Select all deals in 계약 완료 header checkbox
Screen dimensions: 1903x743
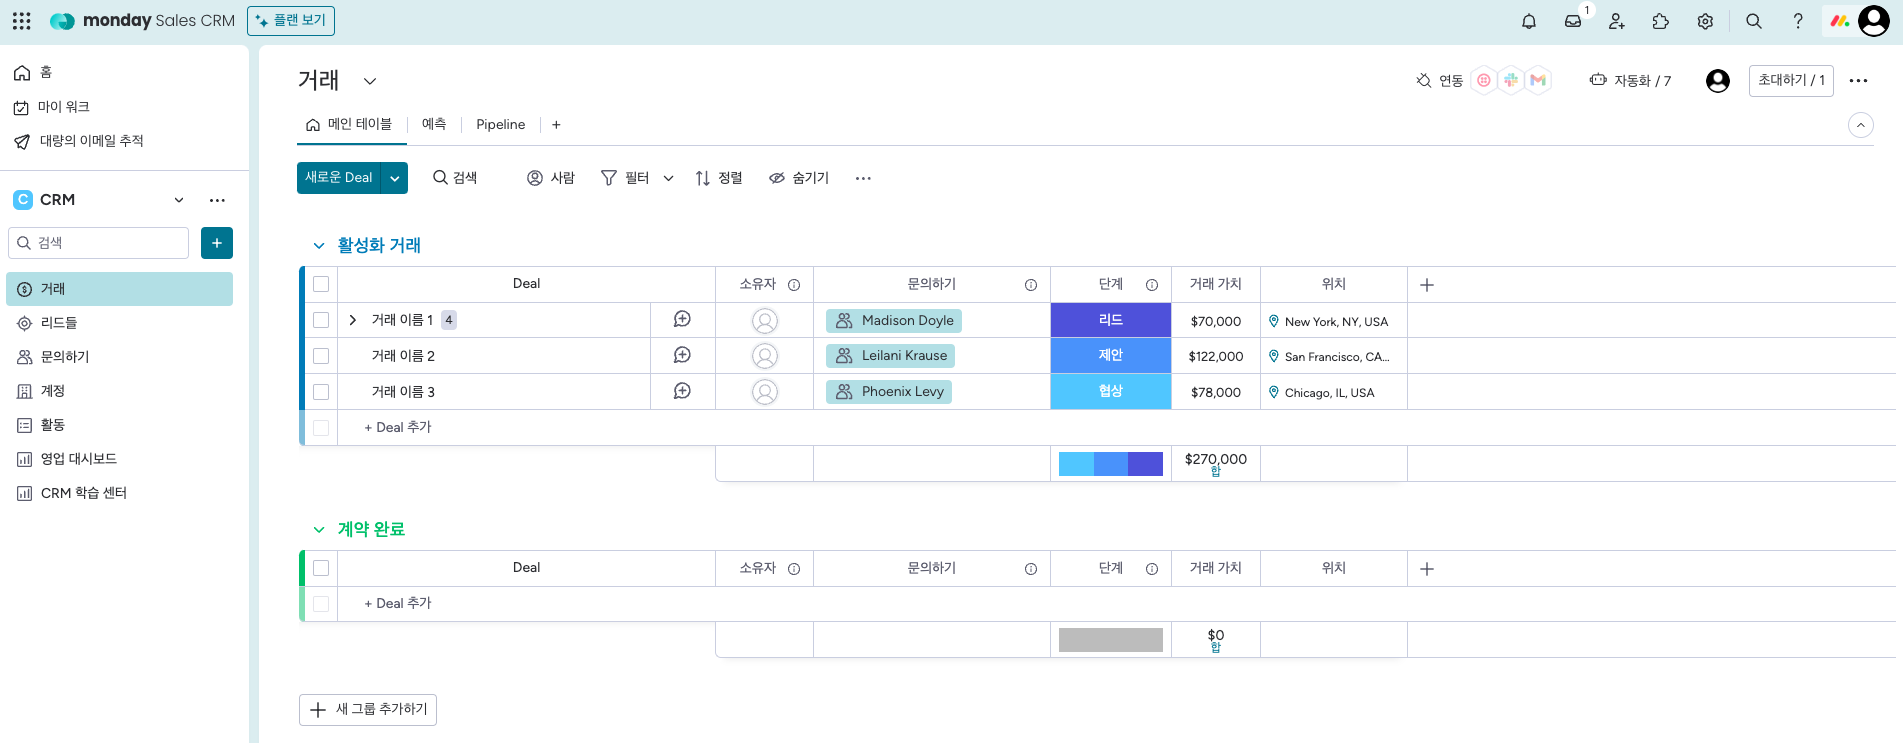pos(321,568)
